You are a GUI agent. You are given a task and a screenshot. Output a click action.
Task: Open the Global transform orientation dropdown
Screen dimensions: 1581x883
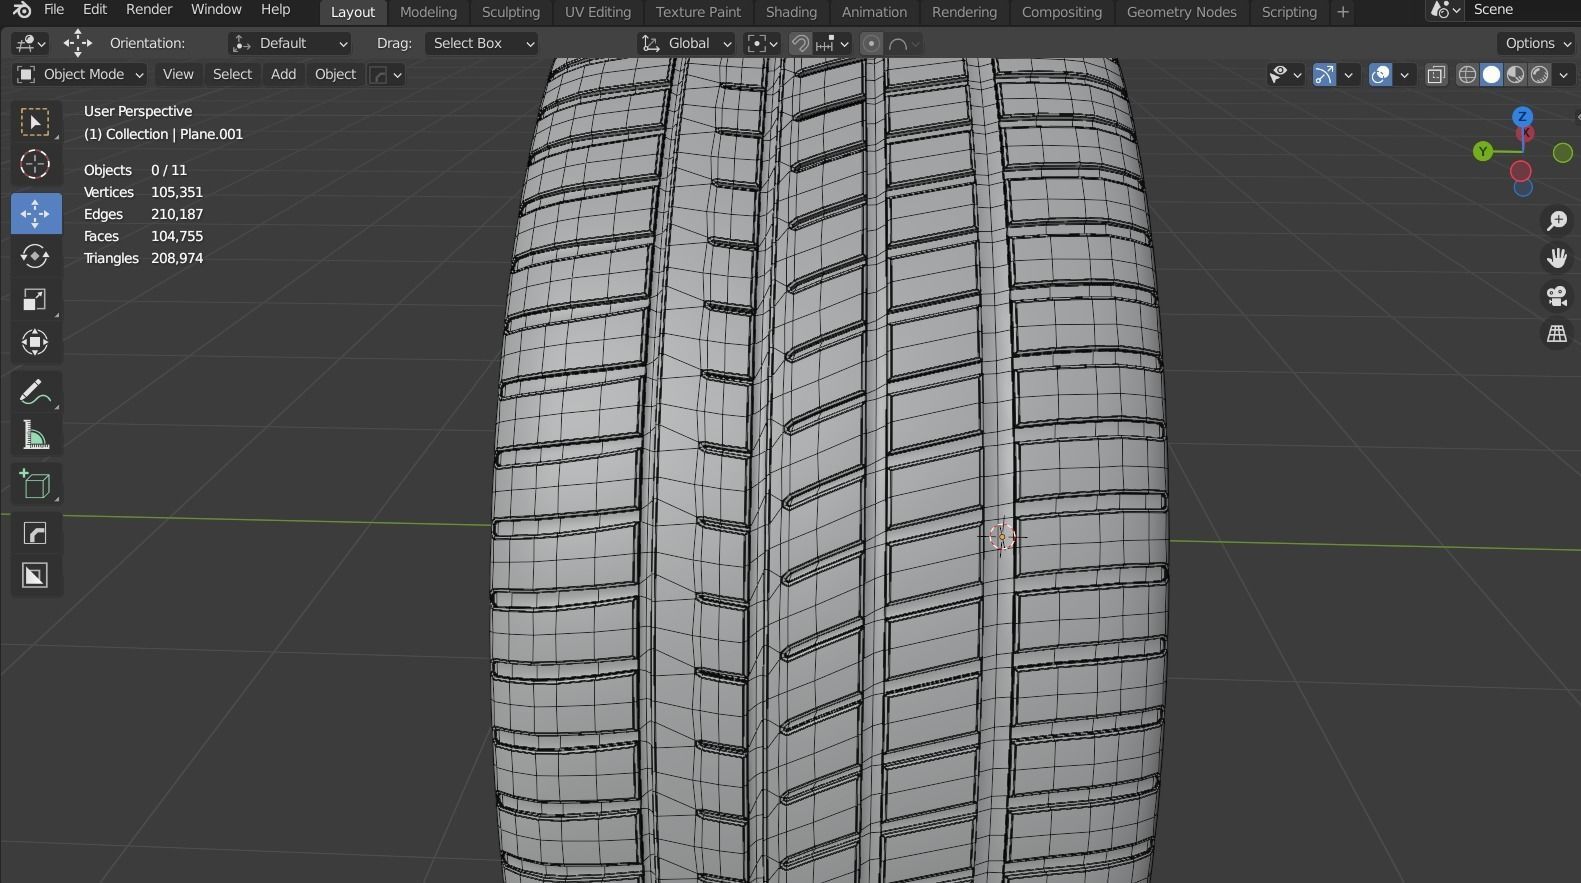click(686, 43)
